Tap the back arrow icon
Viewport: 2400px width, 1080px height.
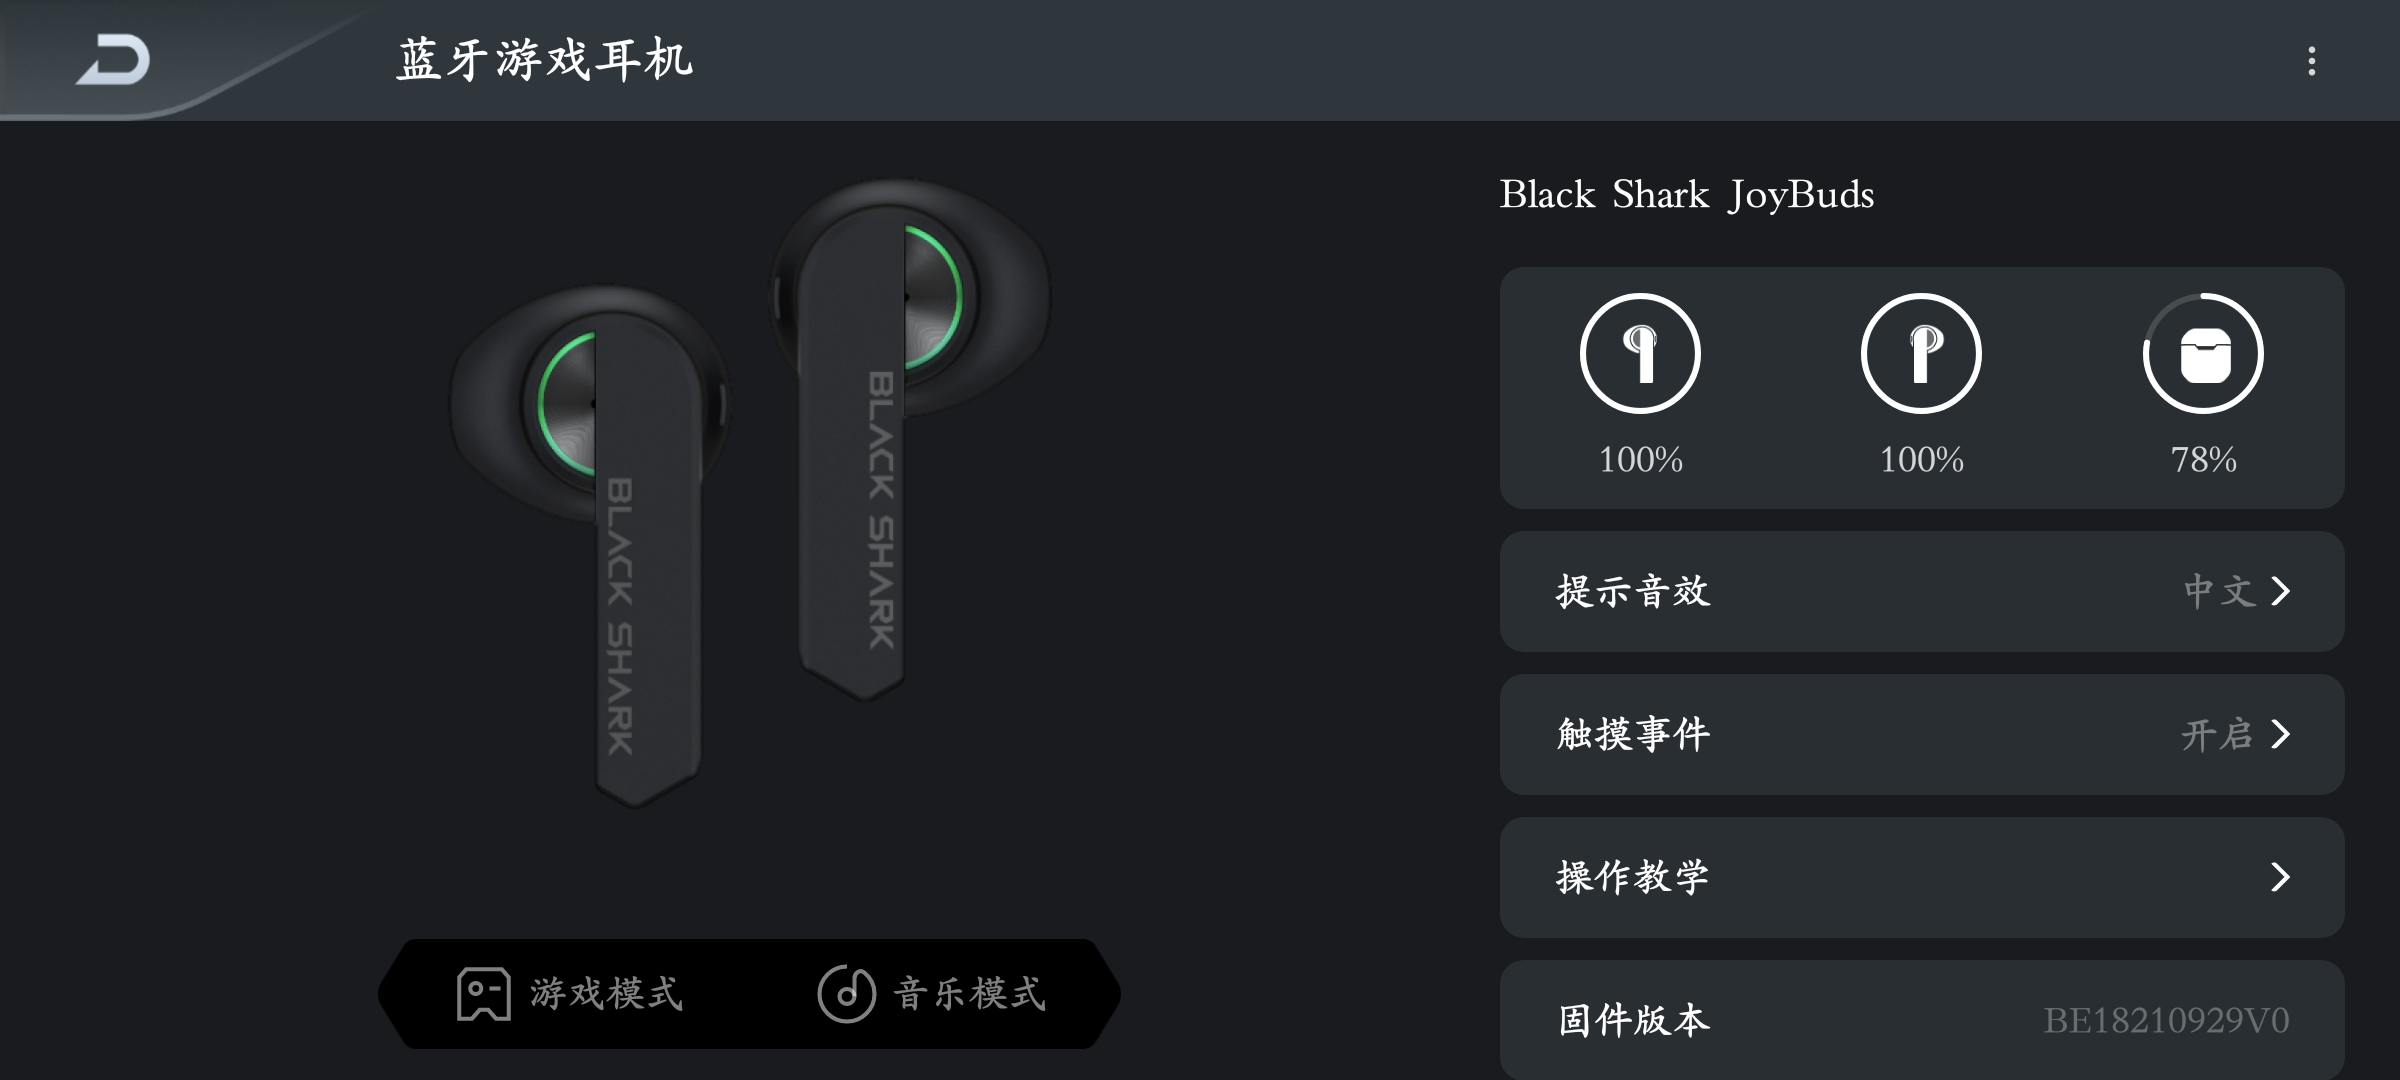pos(113,61)
